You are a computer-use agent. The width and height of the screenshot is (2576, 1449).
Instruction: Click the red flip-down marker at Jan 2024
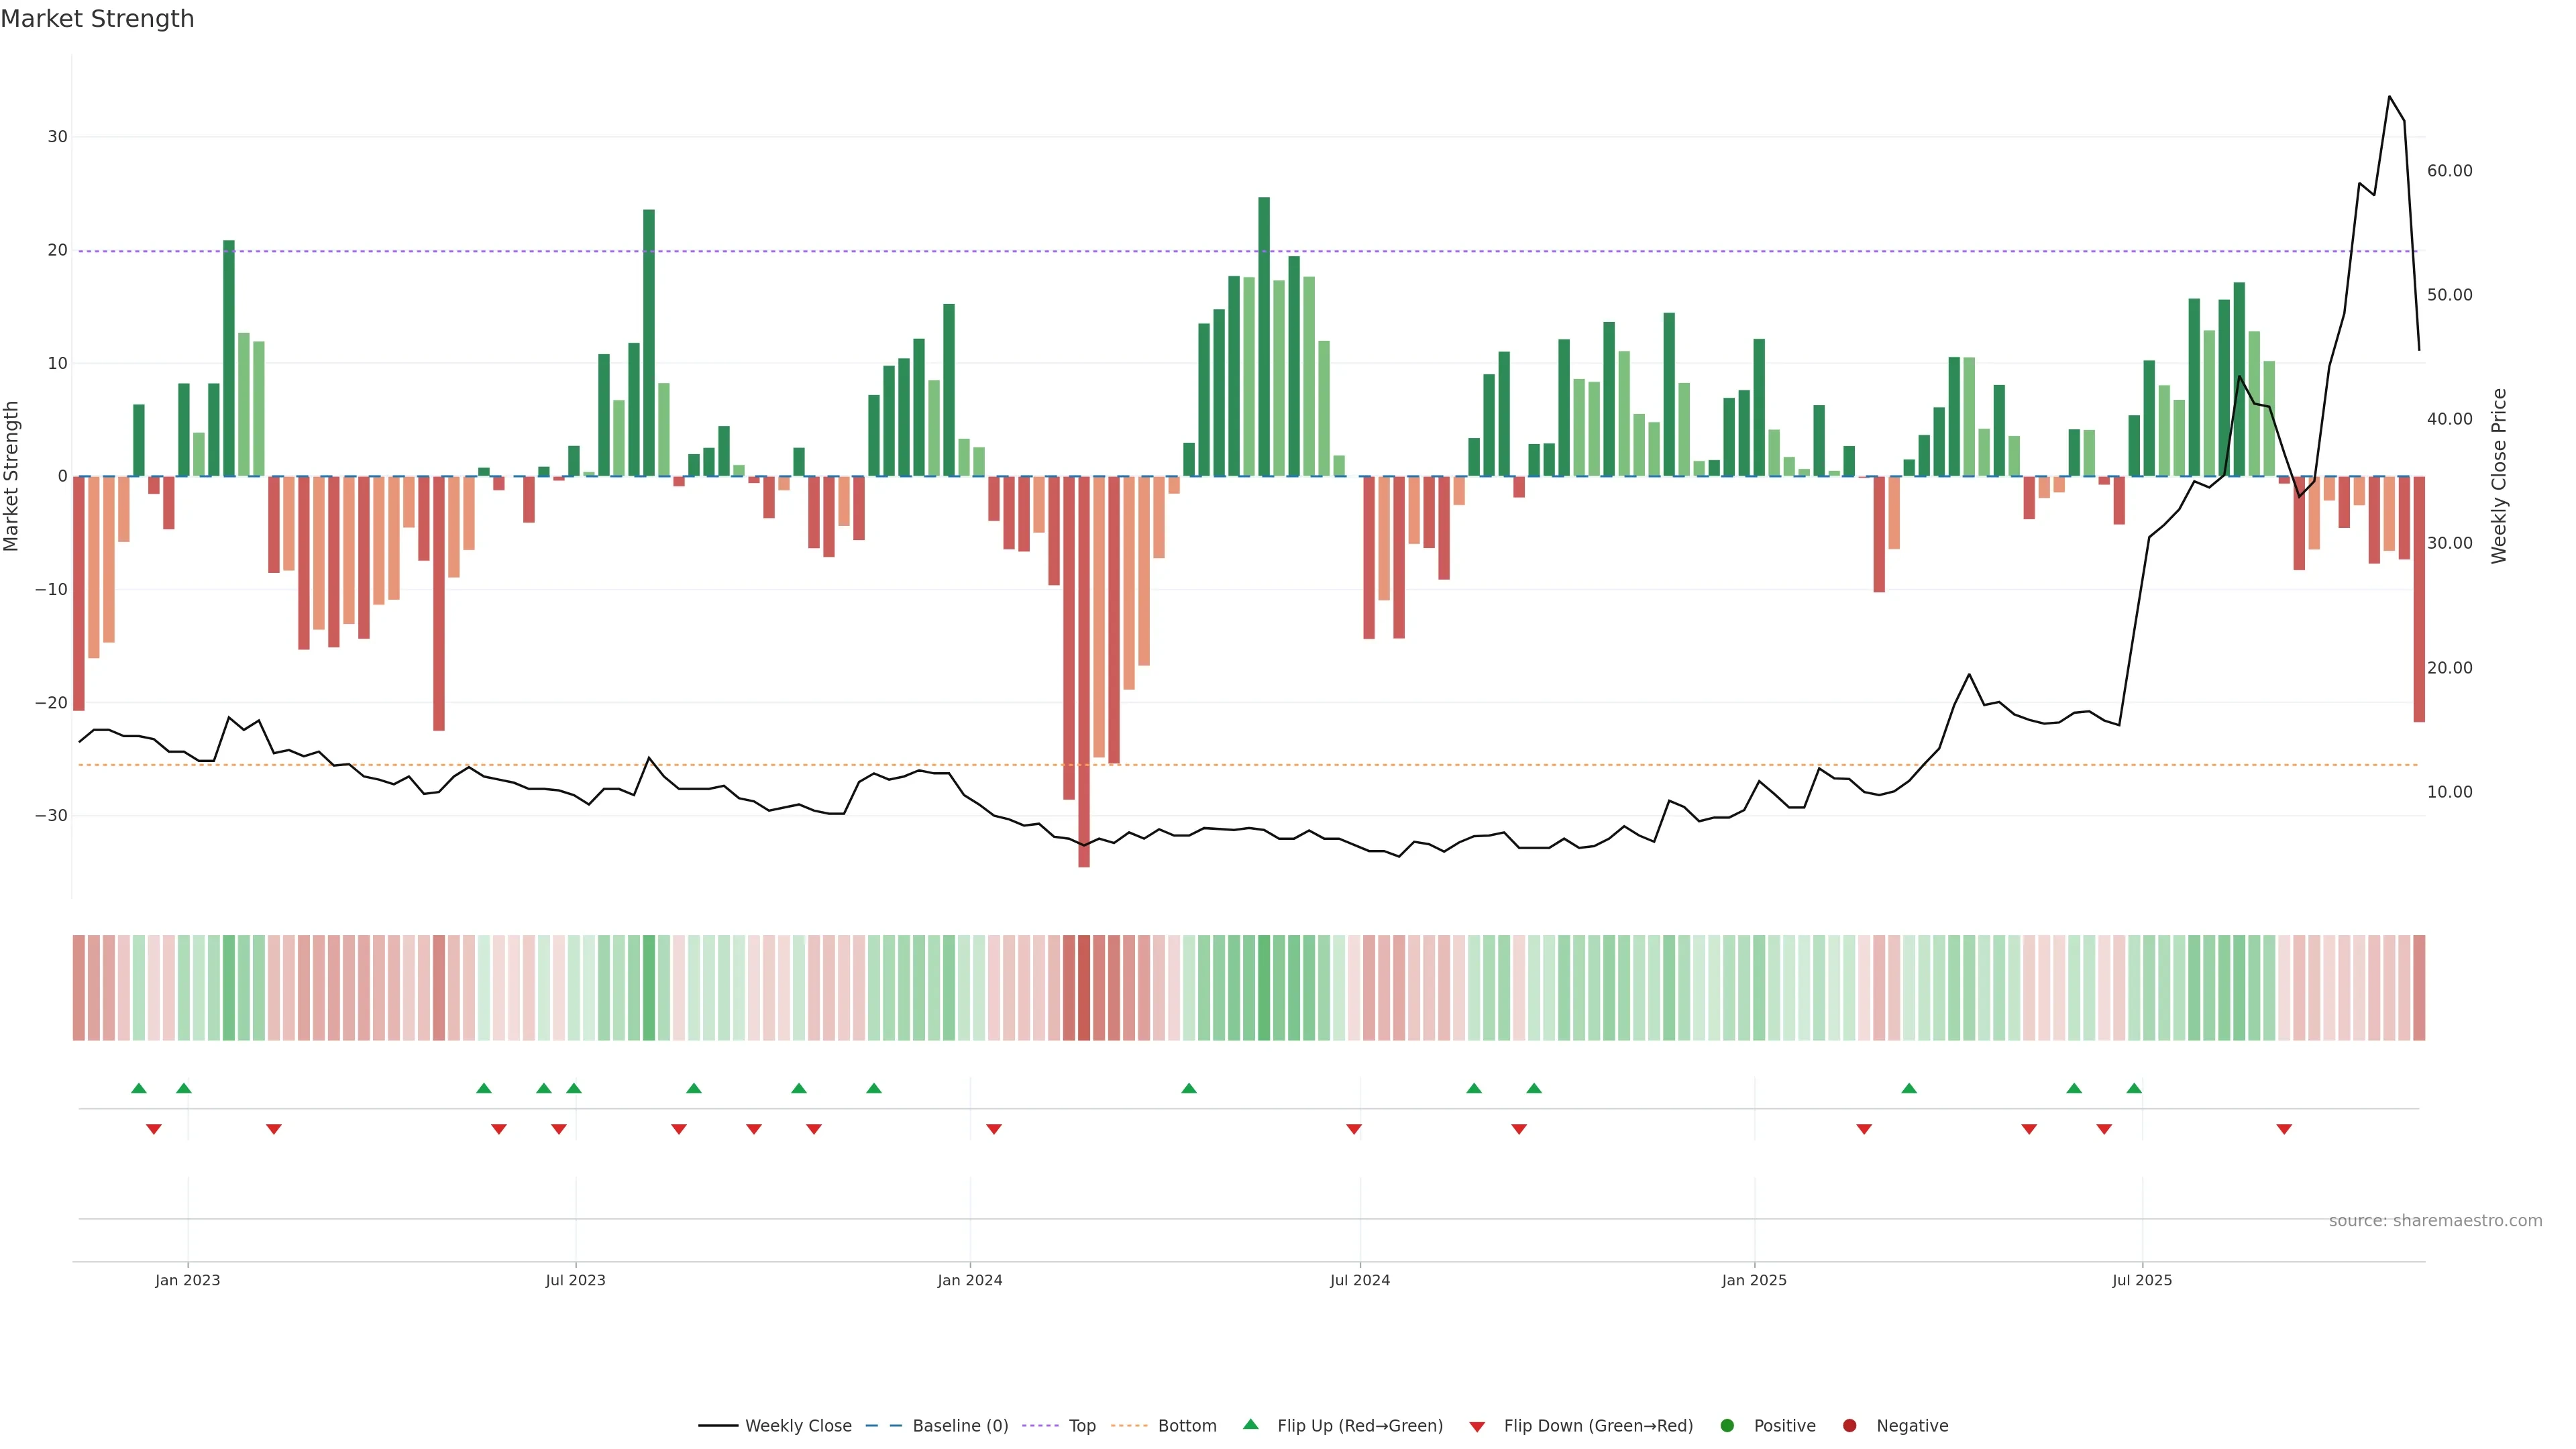(x=994, y=1129)
